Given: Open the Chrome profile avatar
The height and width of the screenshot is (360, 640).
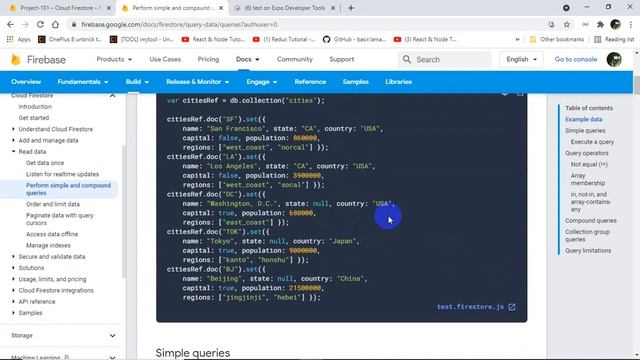Looking at the screenshot, I should coord(616,24).
